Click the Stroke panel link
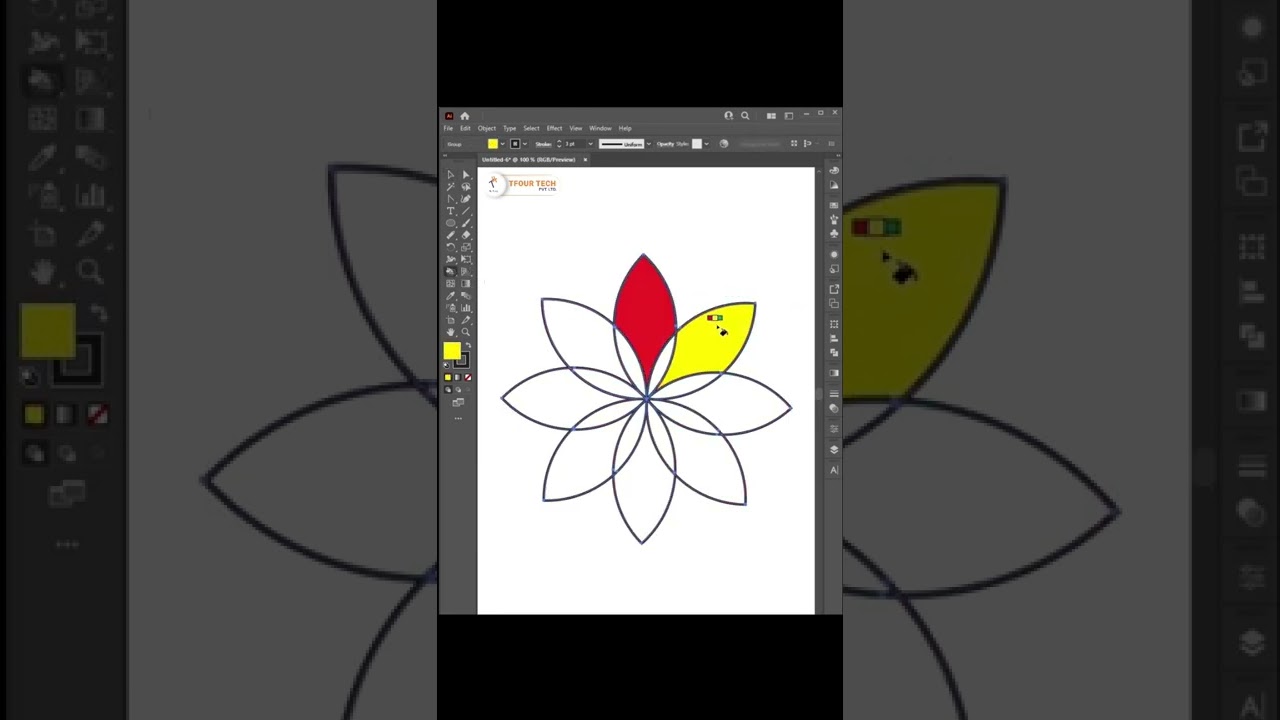 543,144
